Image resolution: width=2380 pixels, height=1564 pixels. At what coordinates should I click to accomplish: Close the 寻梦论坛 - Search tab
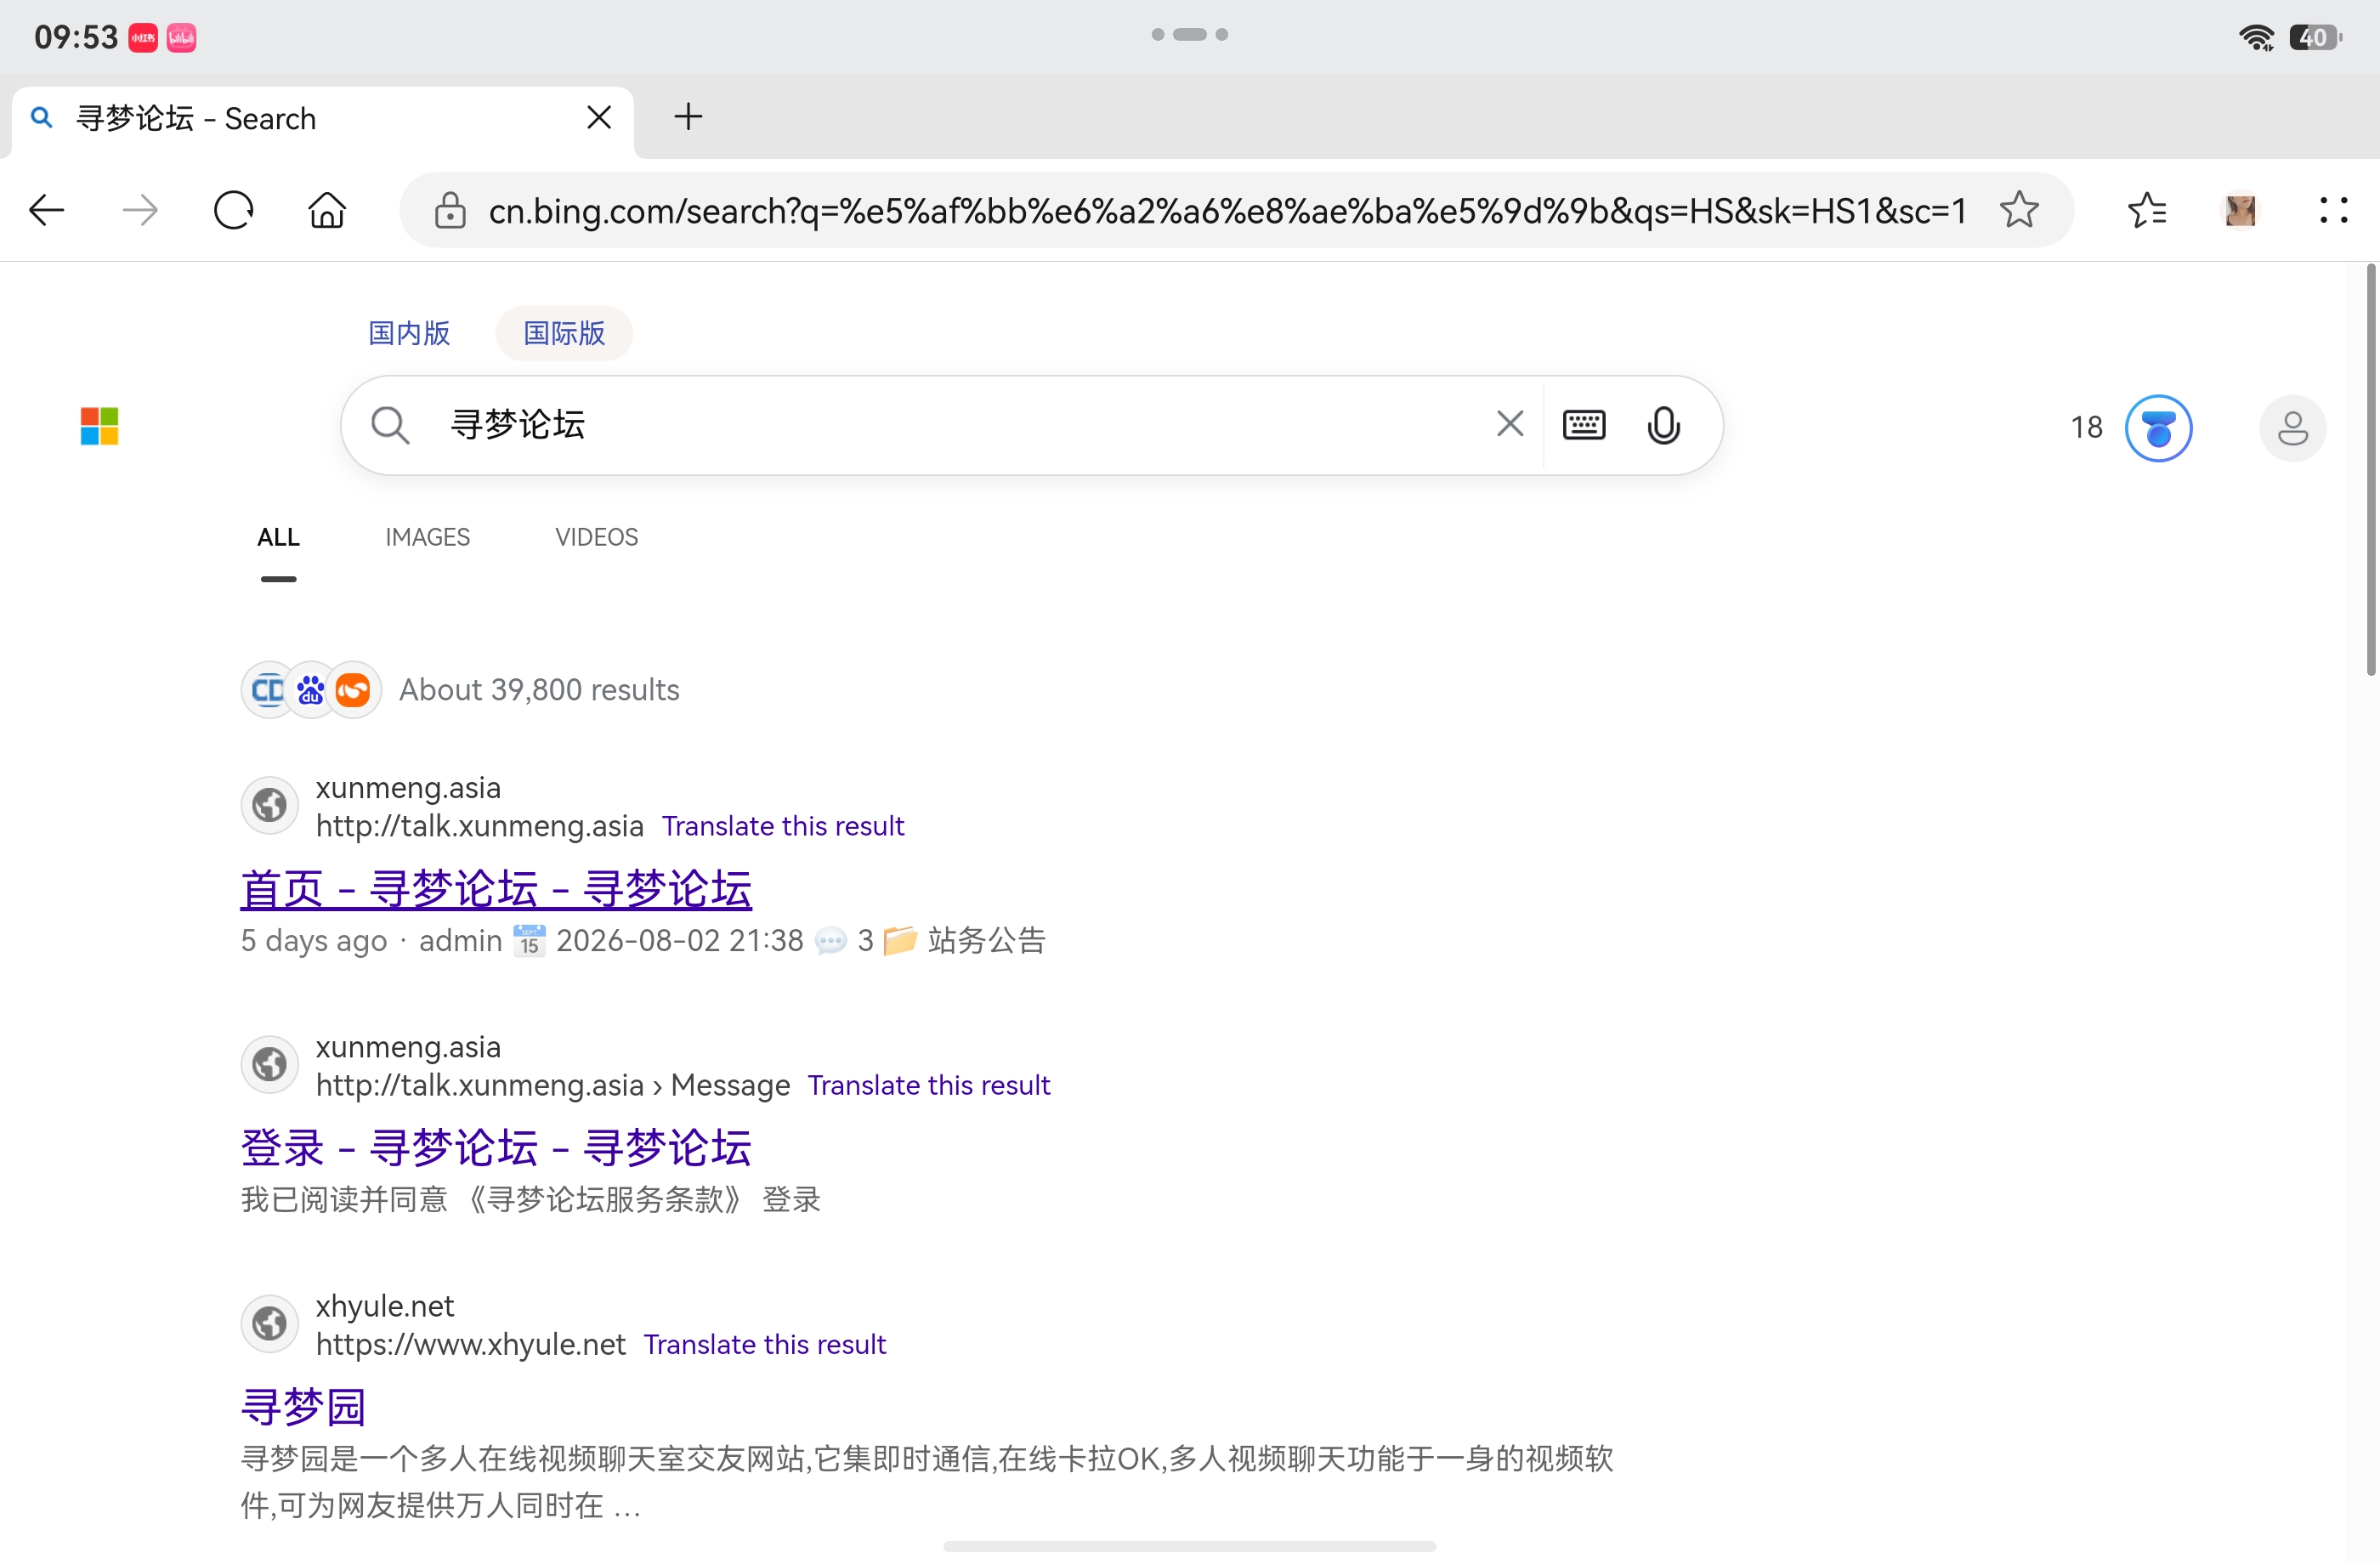599,118
